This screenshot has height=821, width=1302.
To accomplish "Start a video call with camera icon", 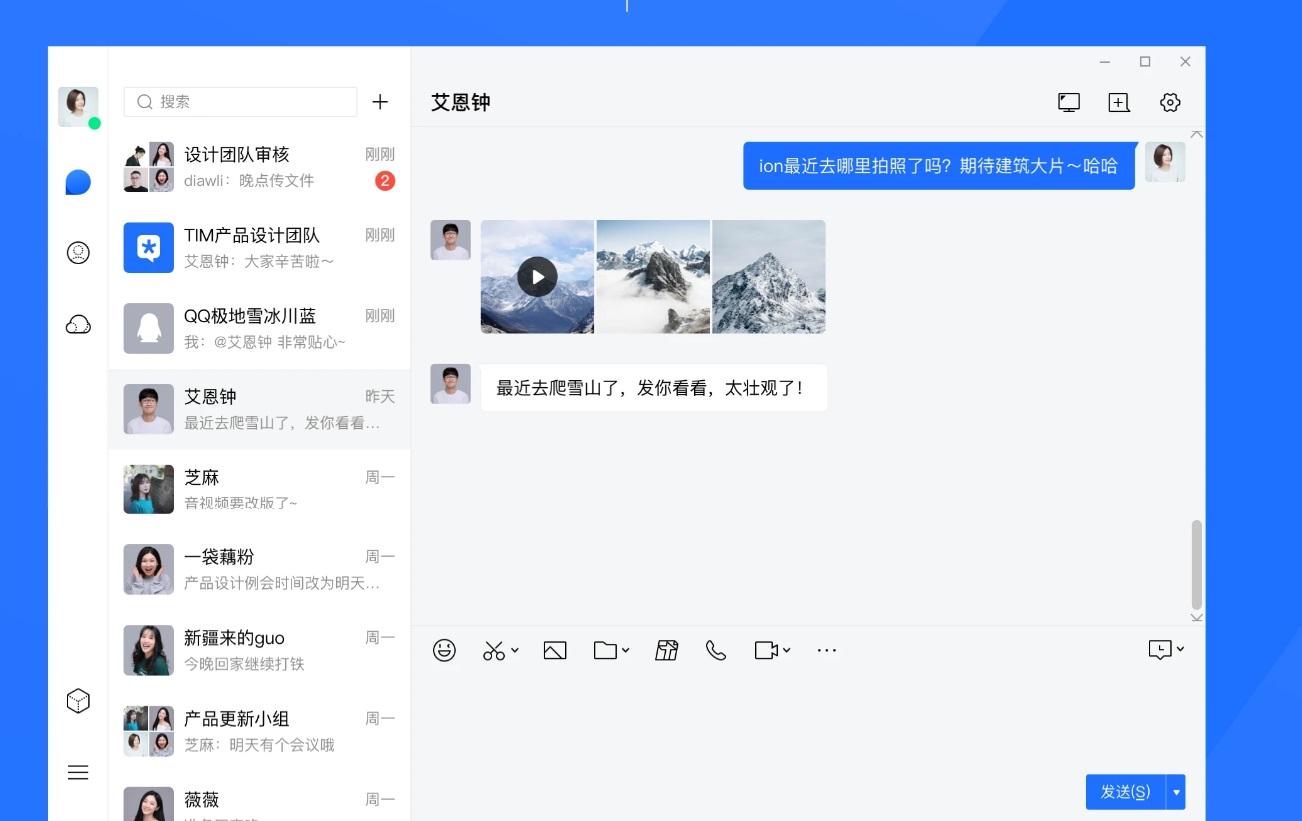I will 766,650.
